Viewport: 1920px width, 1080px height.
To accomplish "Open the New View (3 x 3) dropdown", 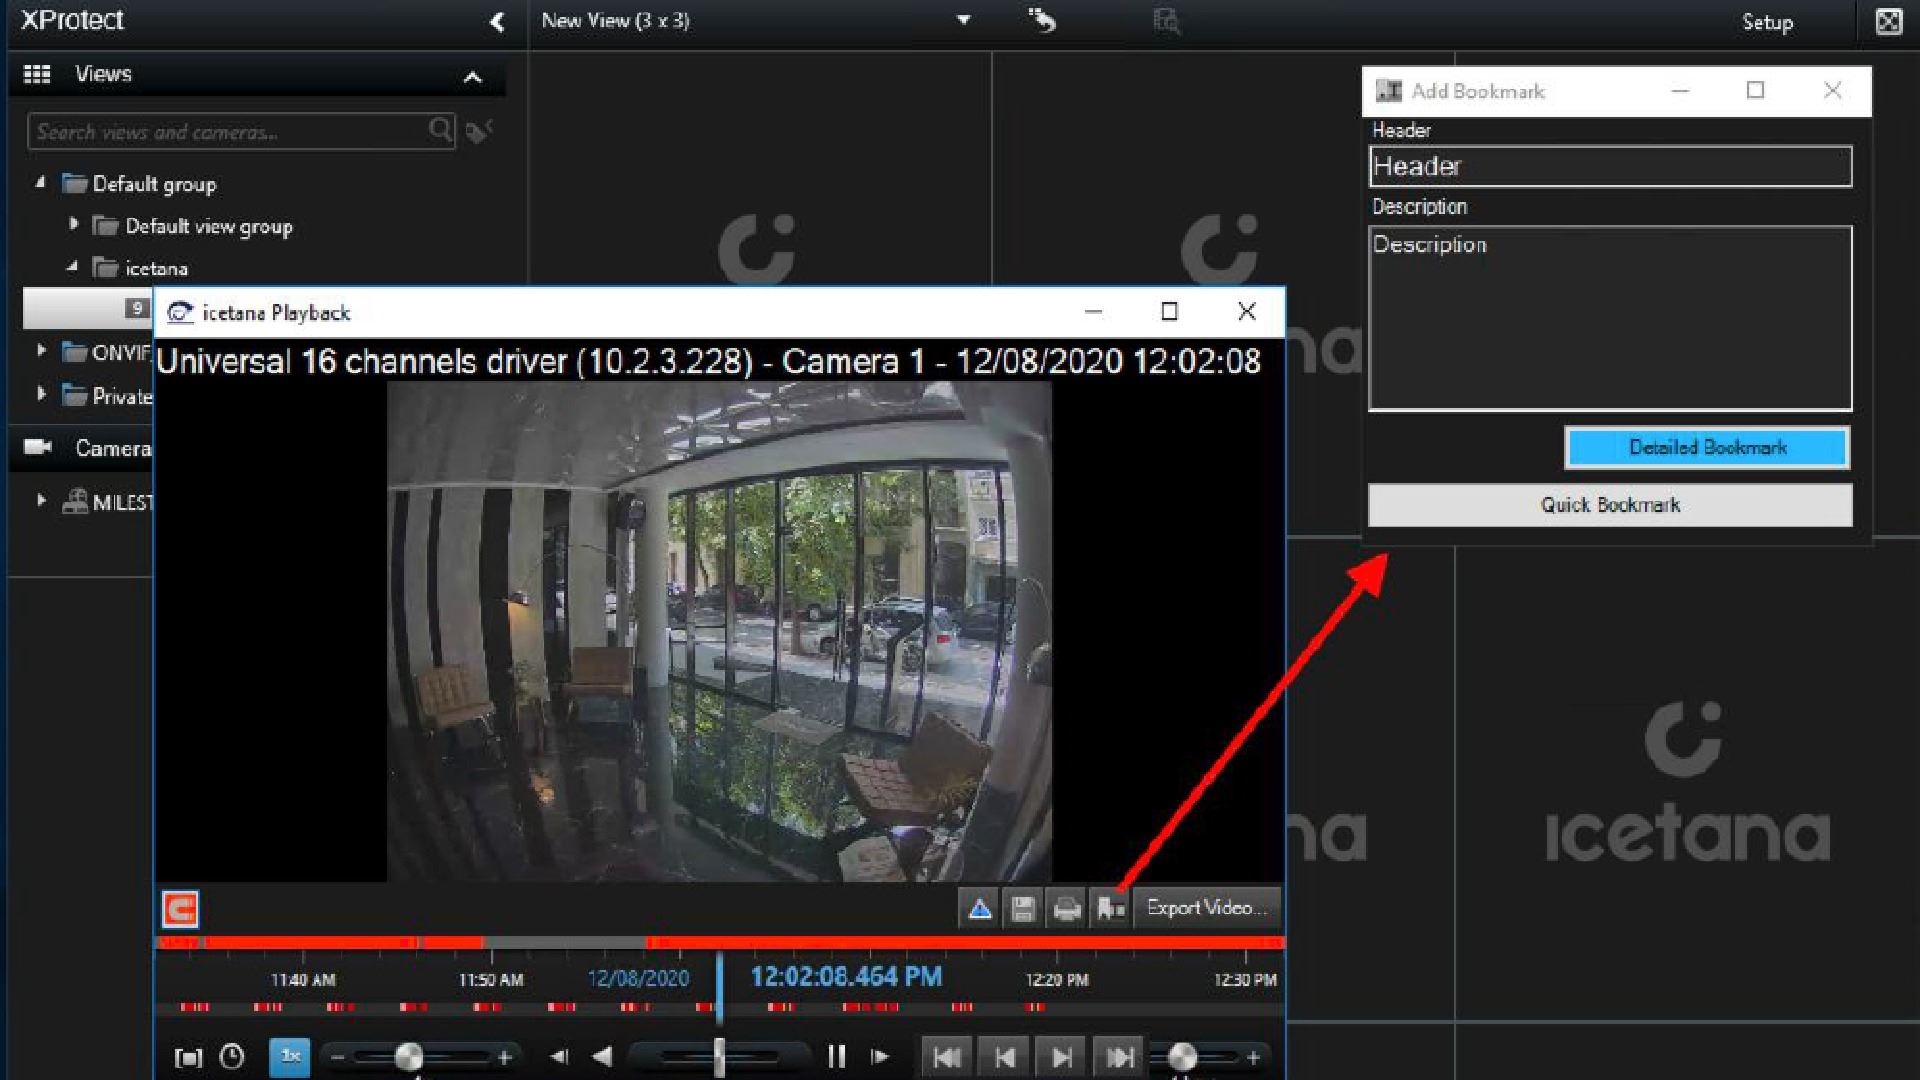I will (963, 20).
